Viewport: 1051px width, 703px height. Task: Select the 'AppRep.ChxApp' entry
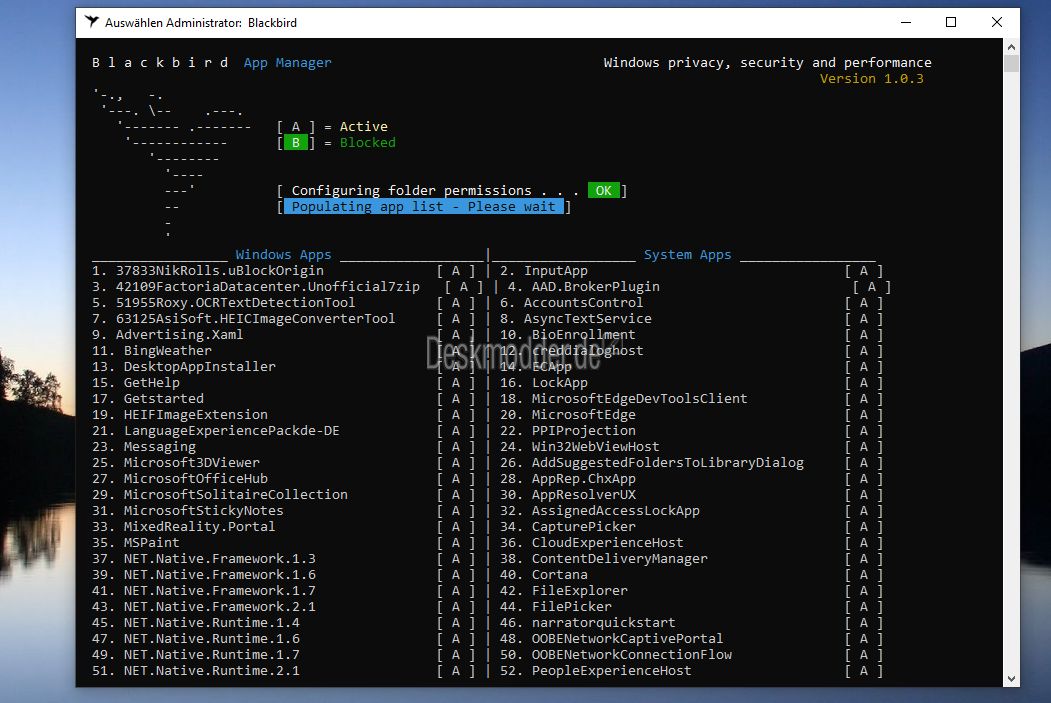[x=583, y=478]
